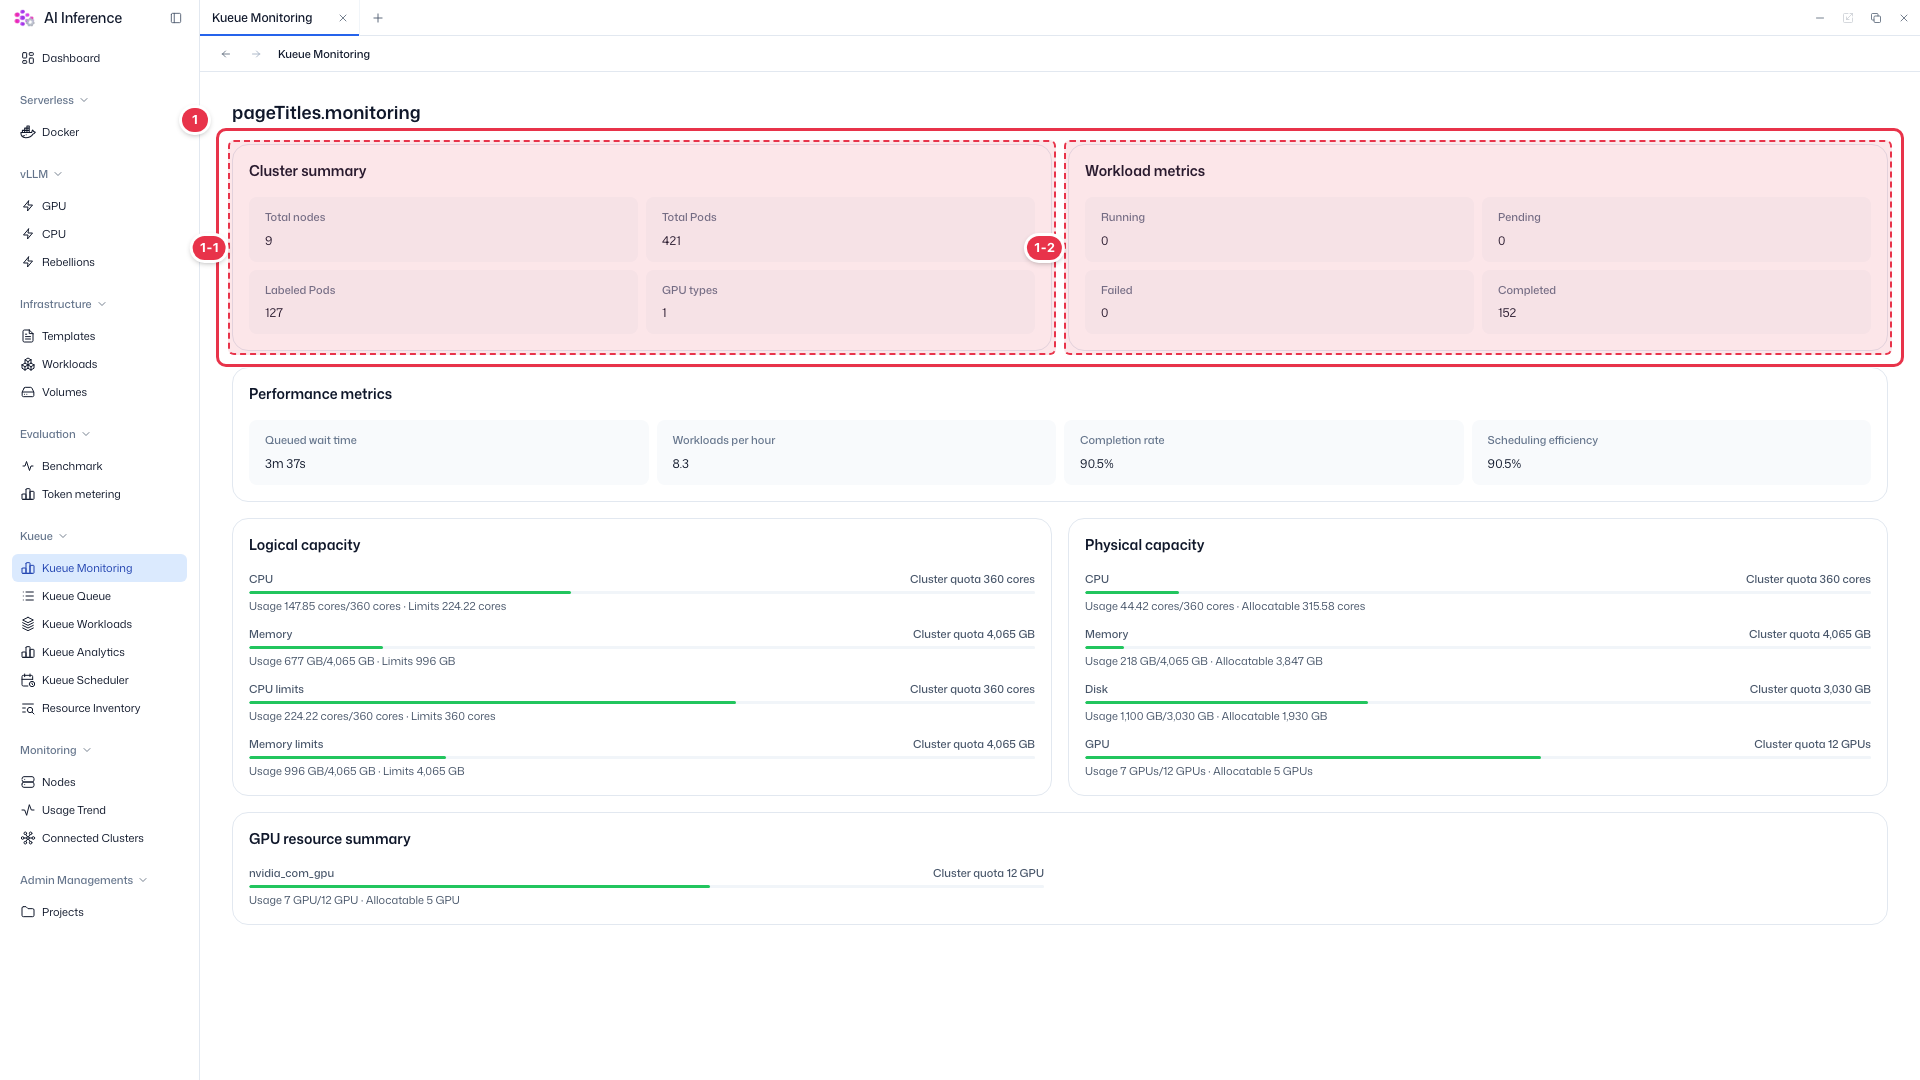Screen dimensions: 1920x1080
Task: Click the Token metering chart icon
Action: point(28,494)
